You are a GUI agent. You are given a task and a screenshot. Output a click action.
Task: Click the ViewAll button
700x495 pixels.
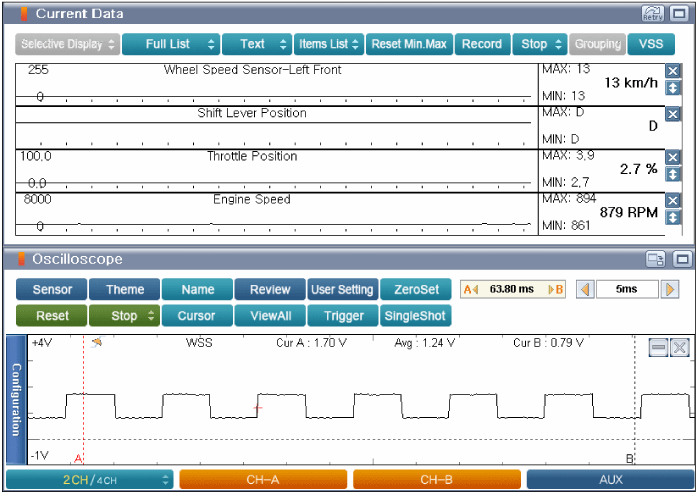pos(270,316)
